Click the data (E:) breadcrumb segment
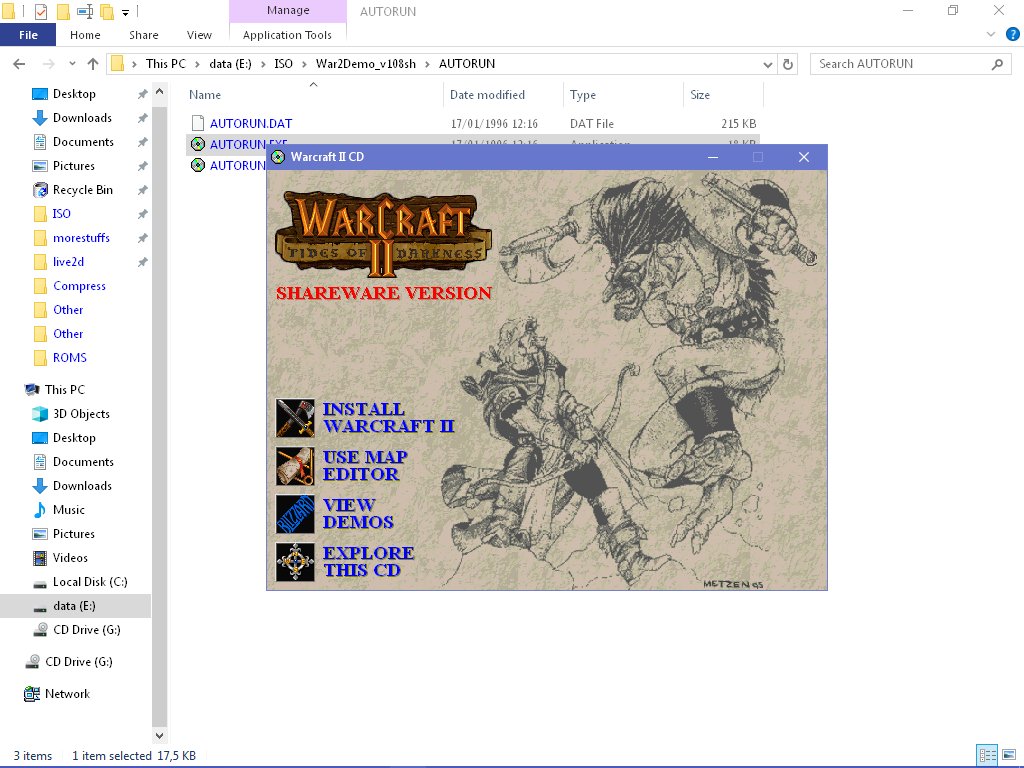The height and width of the screenshot is (768, 1024). click(x=231, y=64)
